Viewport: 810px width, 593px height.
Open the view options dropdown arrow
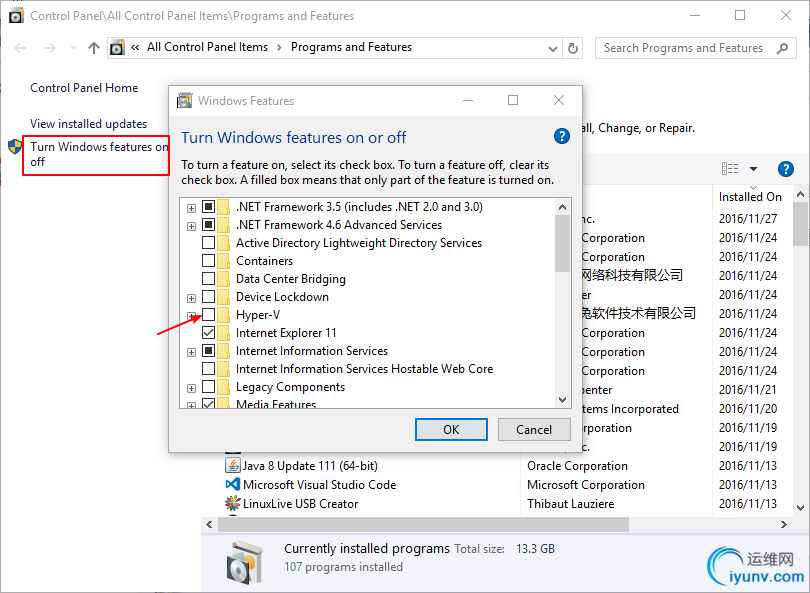pos(753,169)
